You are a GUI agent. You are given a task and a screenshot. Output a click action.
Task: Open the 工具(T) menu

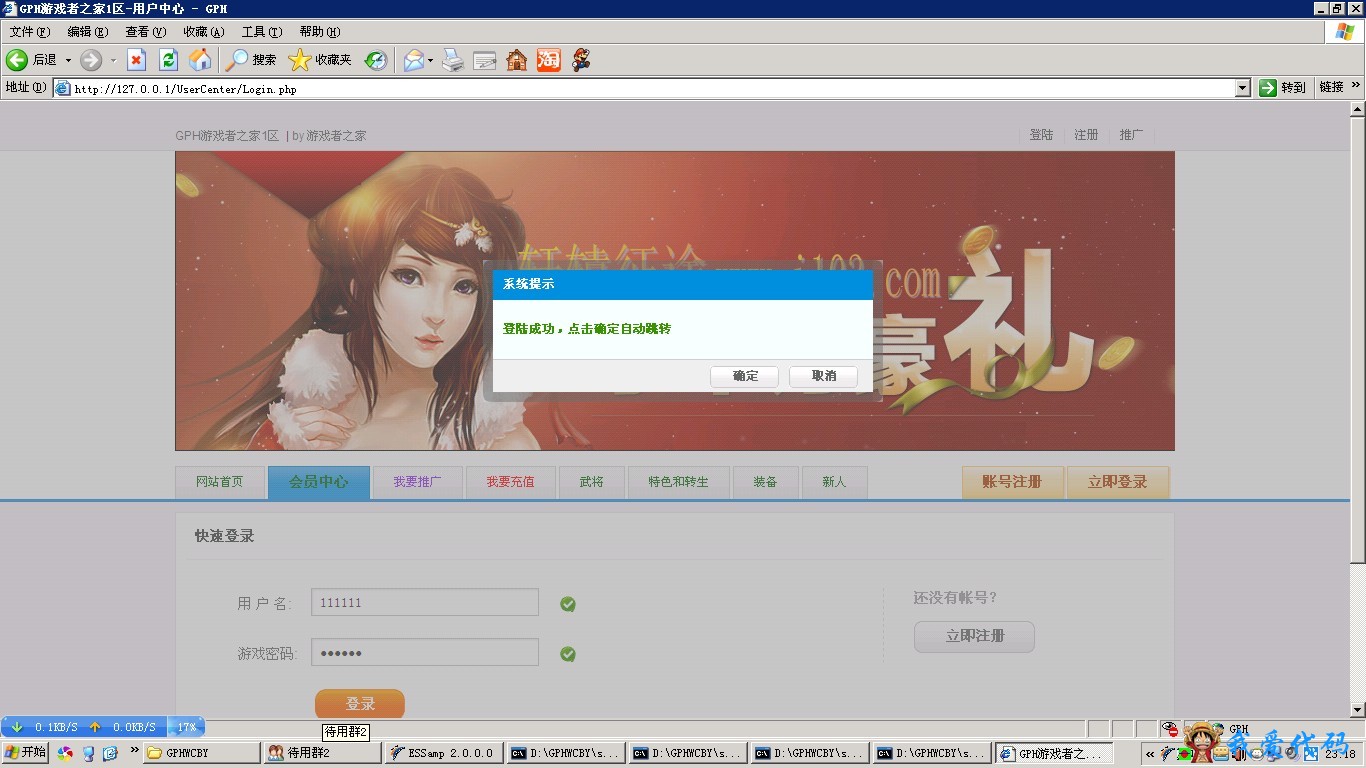point(262,32)
